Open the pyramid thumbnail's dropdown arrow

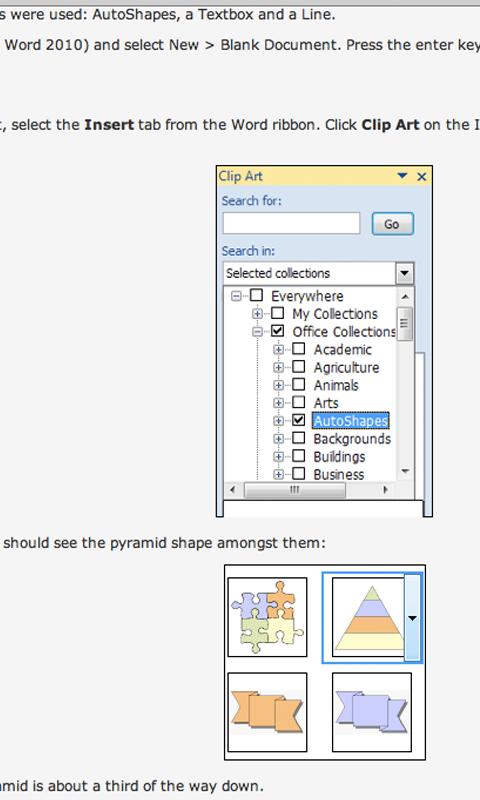coord(412,618)
